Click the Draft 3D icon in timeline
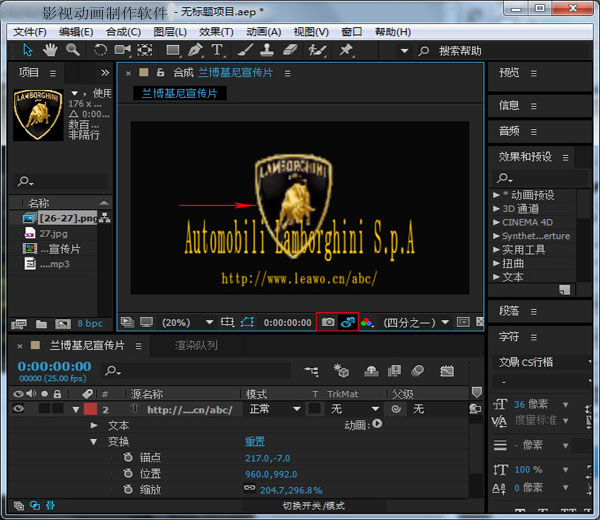The image size is (600, 520). click(x=341, y=370)
